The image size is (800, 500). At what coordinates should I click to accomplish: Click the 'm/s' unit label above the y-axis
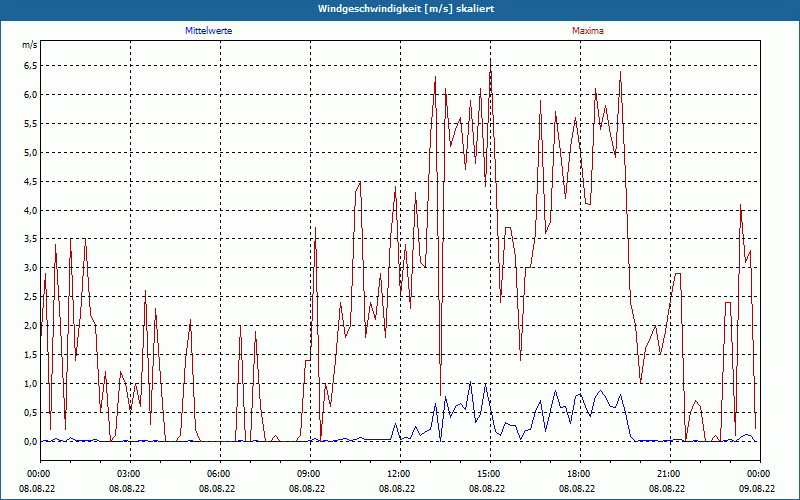tap(30, 45)
